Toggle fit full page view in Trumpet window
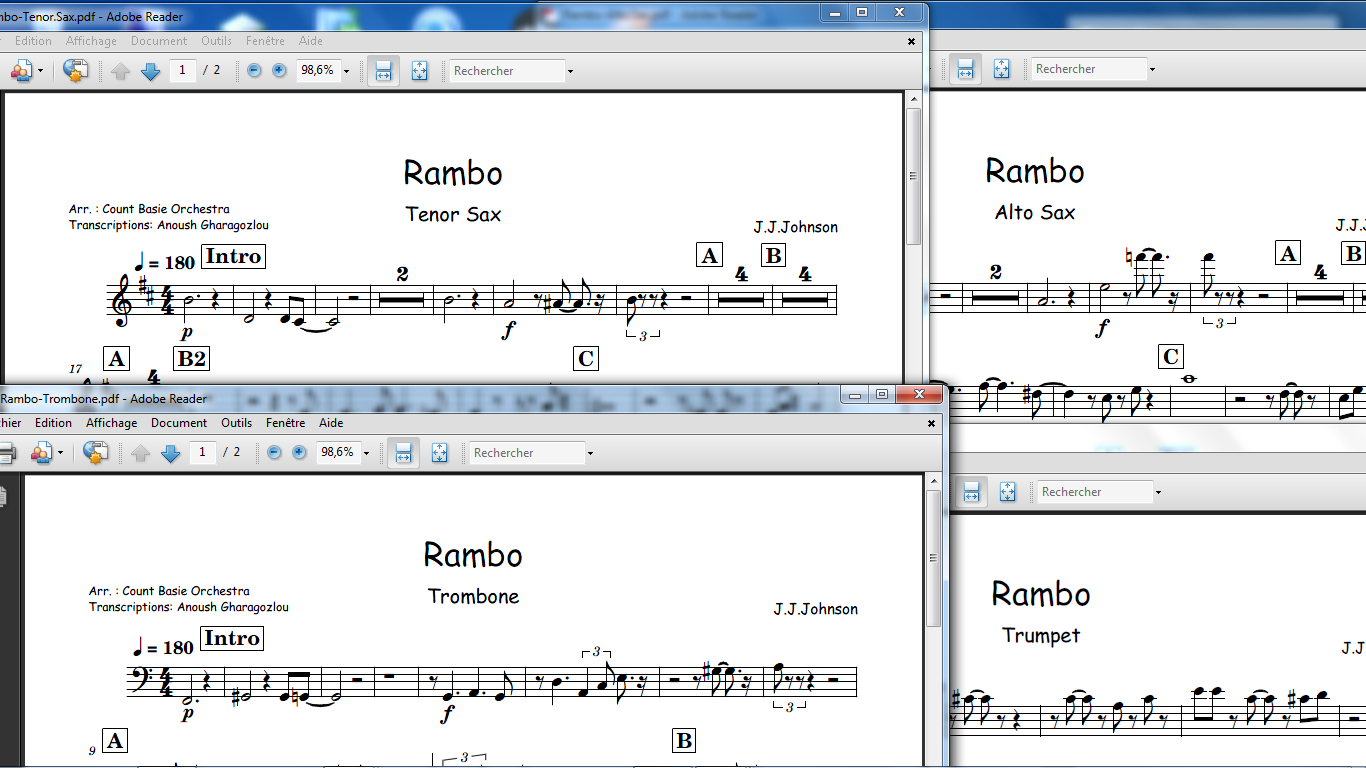 click(x=1007, y=492)
